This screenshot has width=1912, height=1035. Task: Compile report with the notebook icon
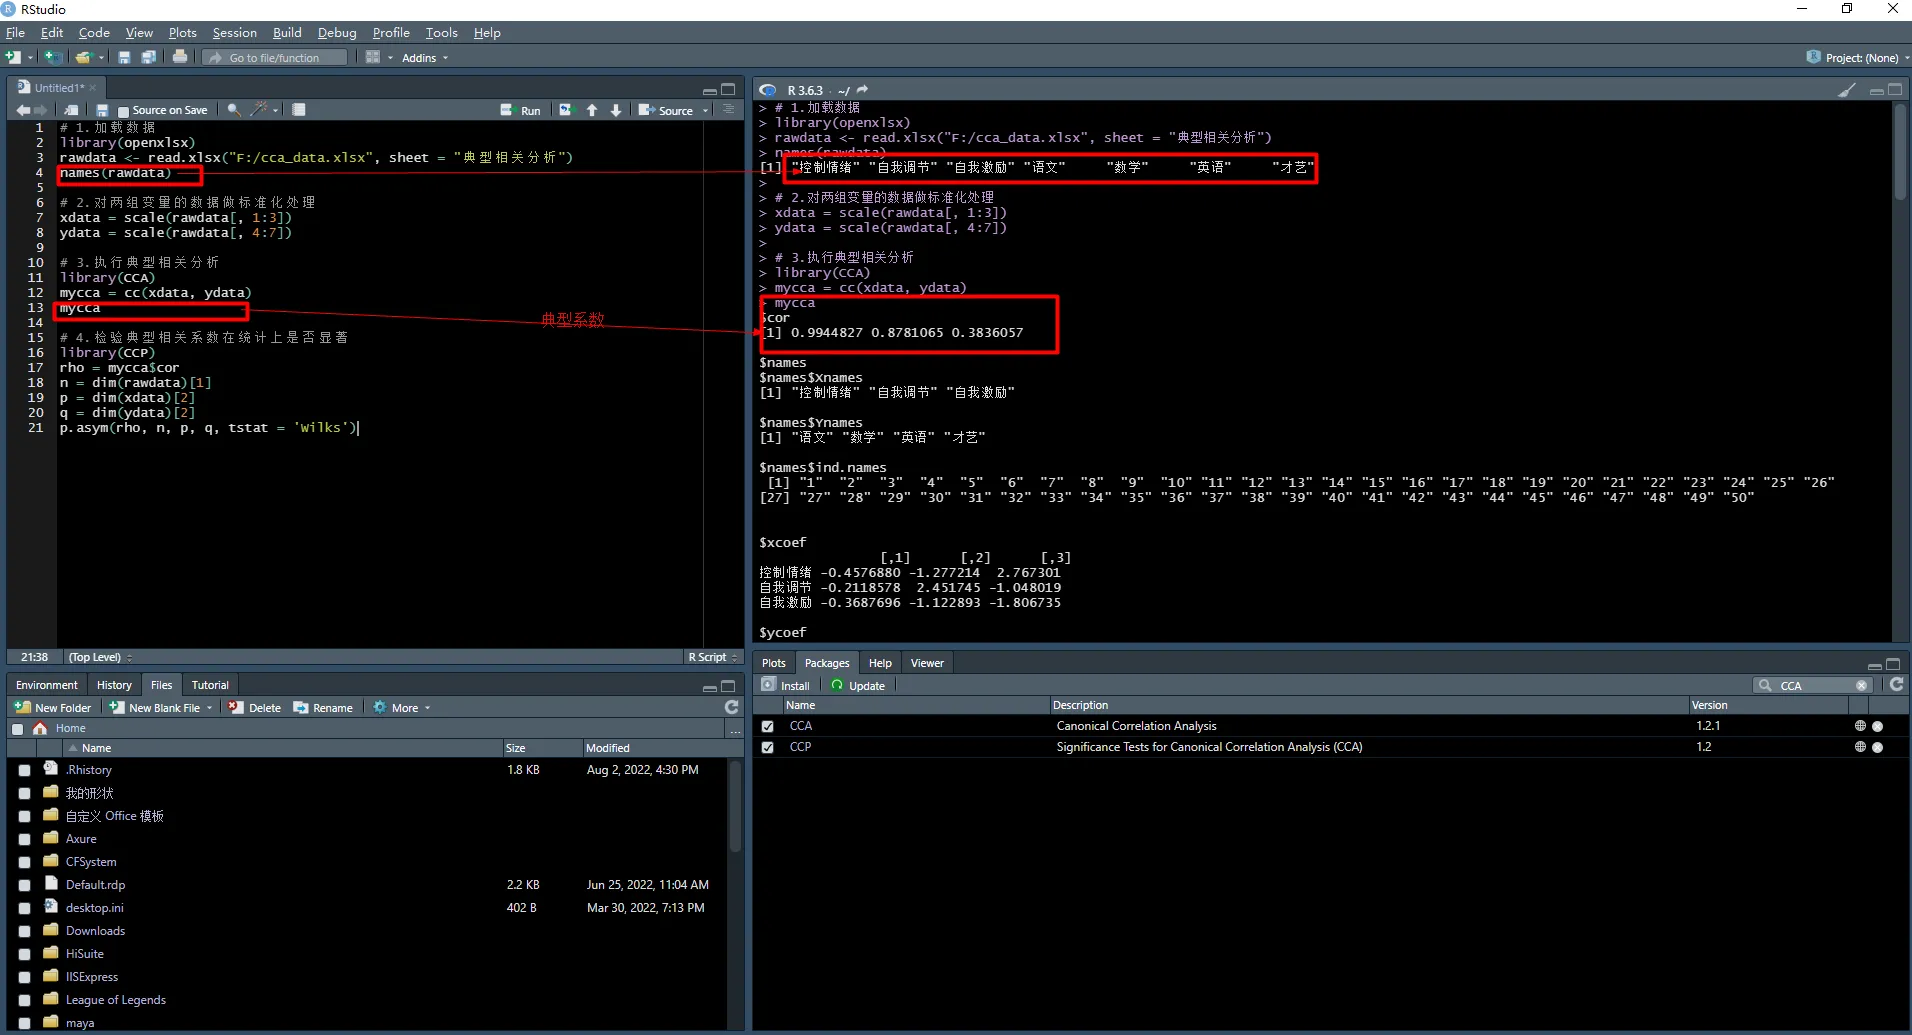299,110
